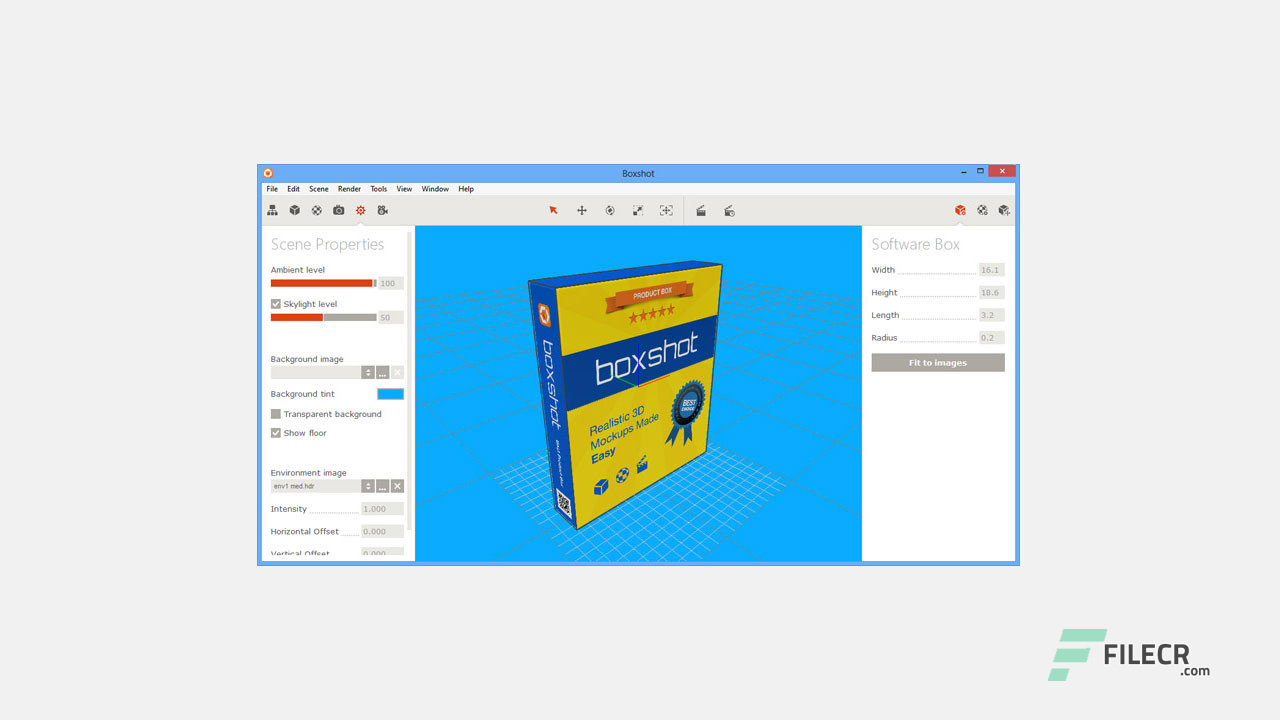Uncheck the Show floor checkbox
The image size is (1280, 720).
coord(276,433)
